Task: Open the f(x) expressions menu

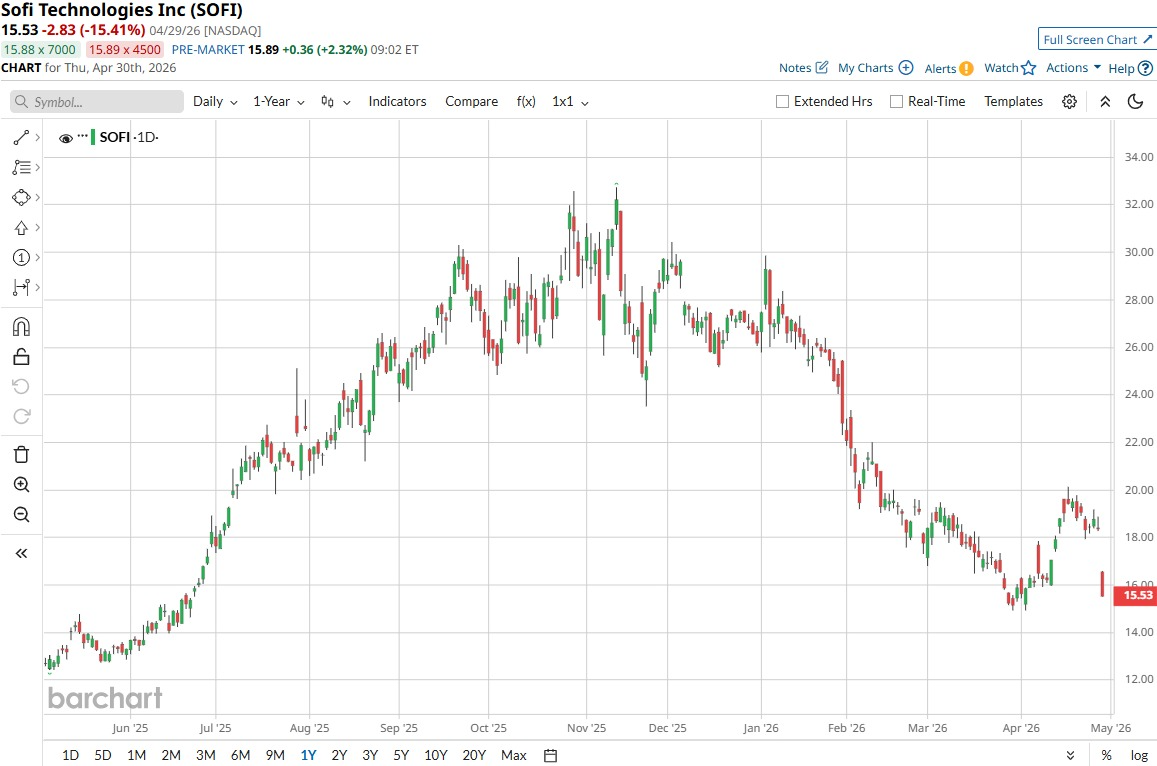Action: click(525, 102)
